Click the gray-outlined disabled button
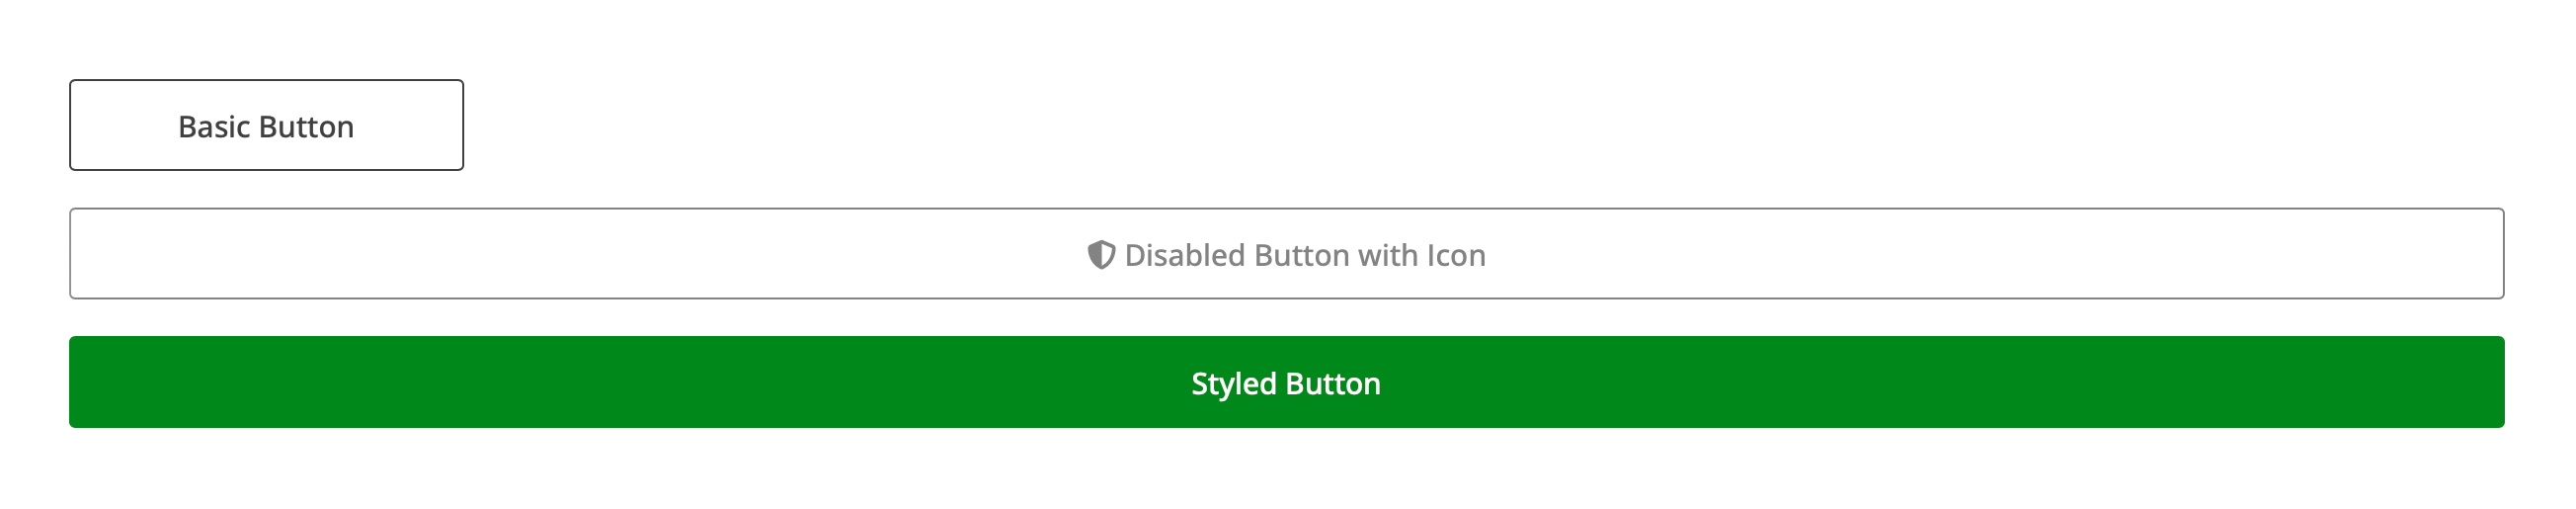2576x509 pixels. click(x=1286, y=253)
